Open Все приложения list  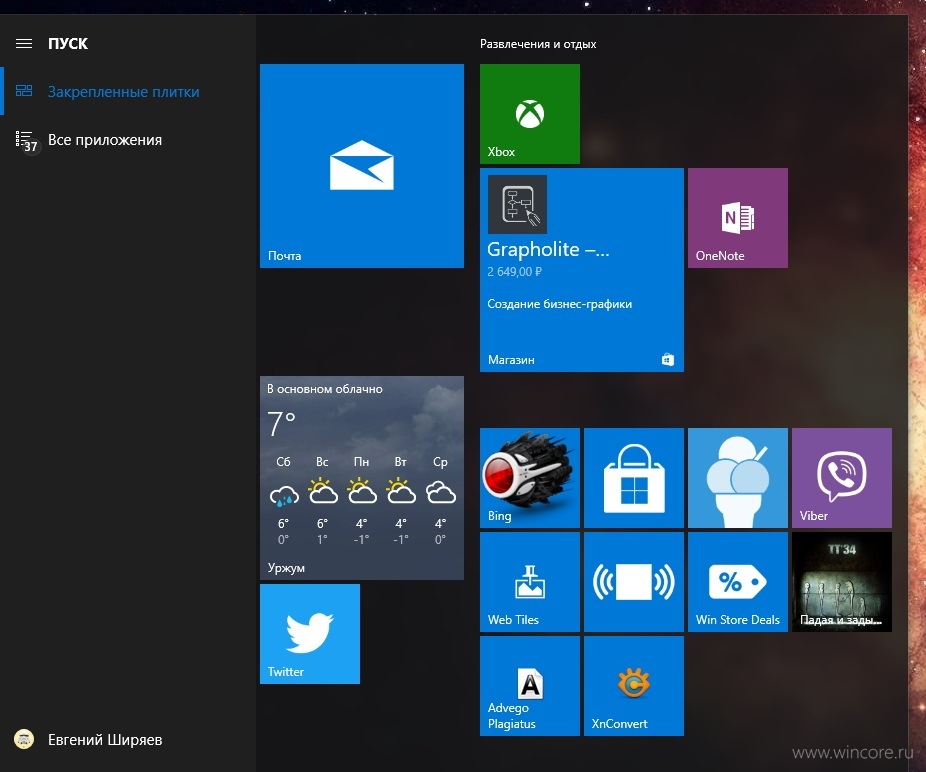105,140
